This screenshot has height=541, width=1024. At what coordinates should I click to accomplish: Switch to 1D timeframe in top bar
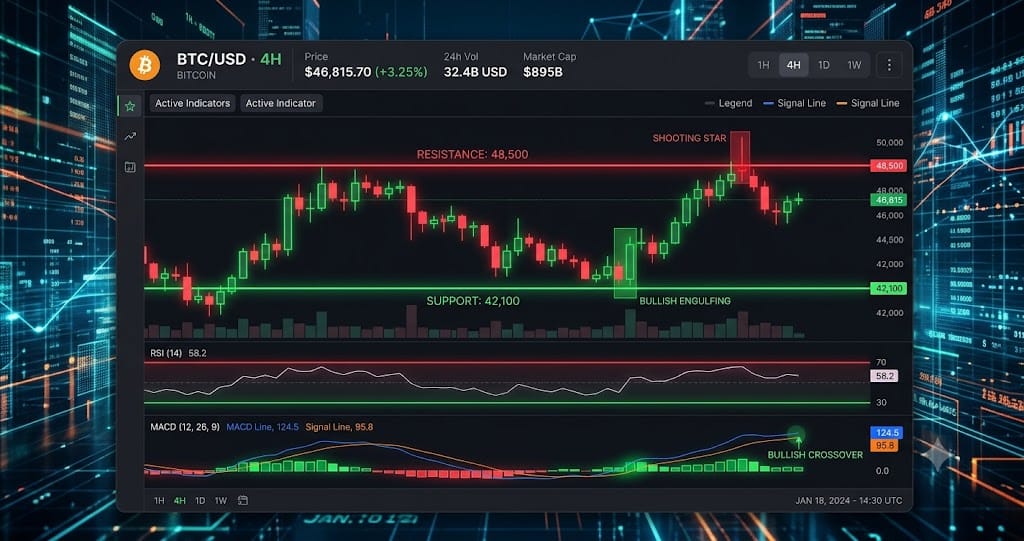pos(824,65)
